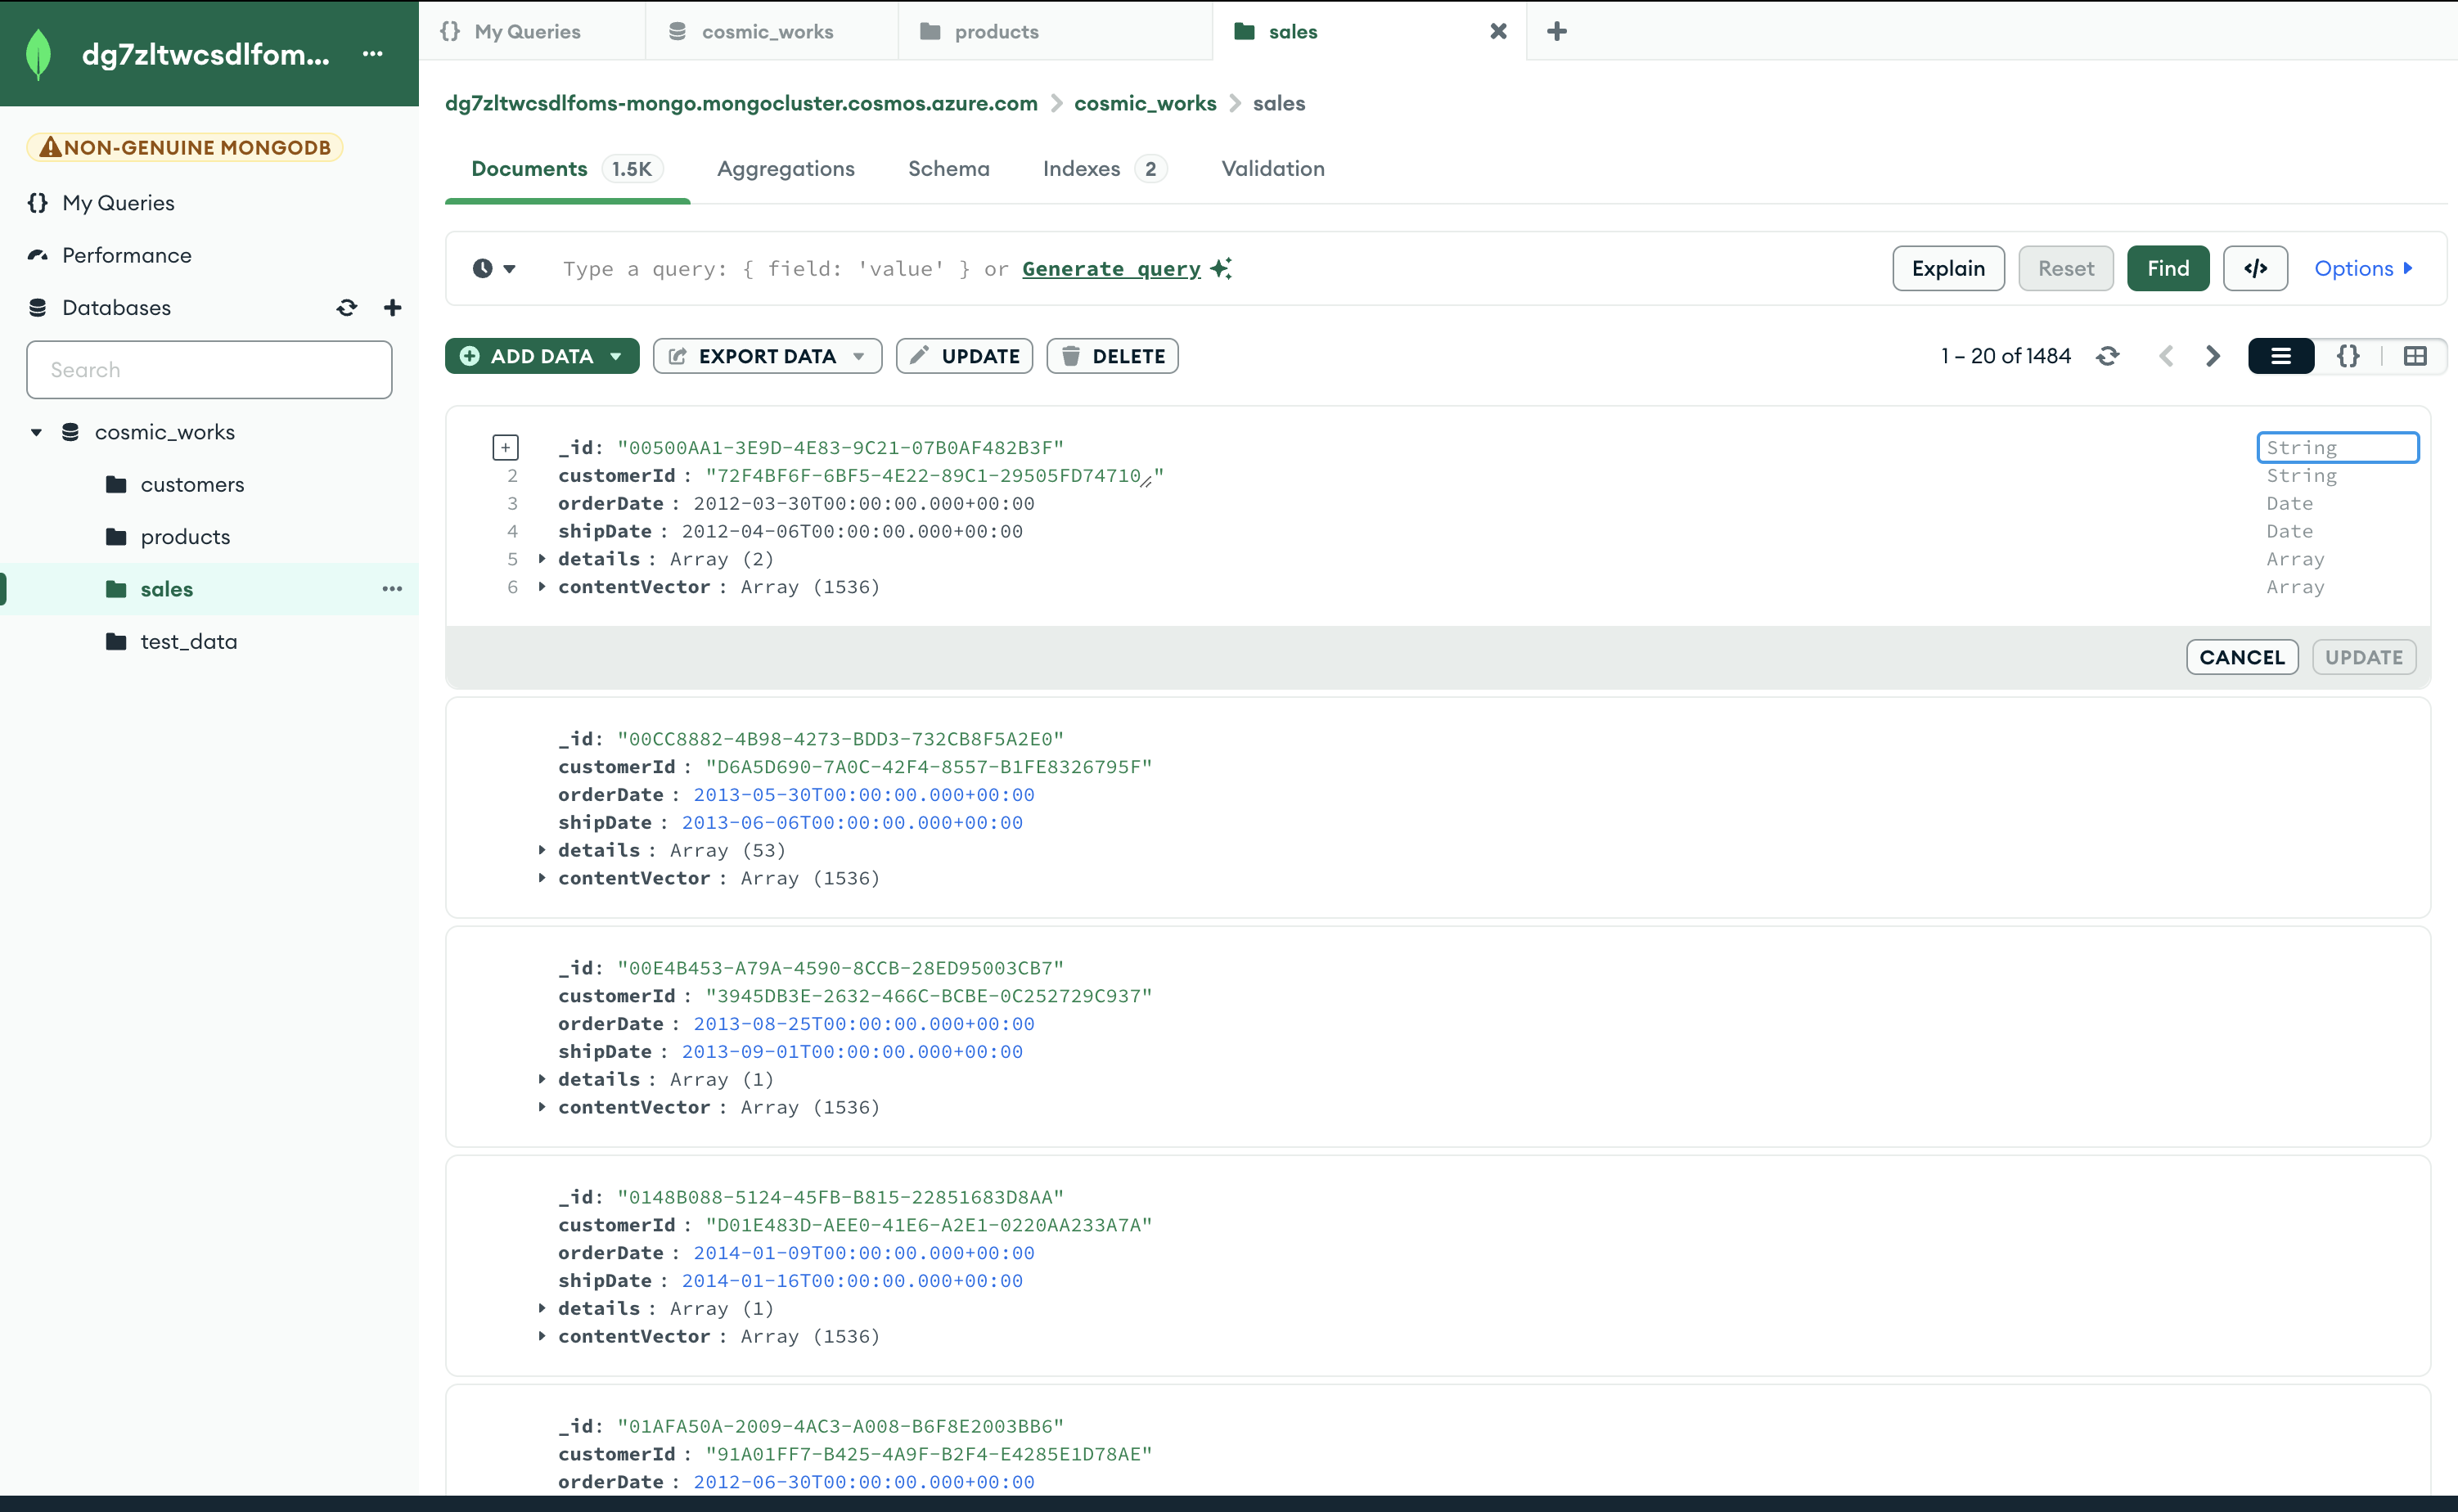
Task: Click the plus icon to create database
Action: pyautogui.click(x=392, y=308)
